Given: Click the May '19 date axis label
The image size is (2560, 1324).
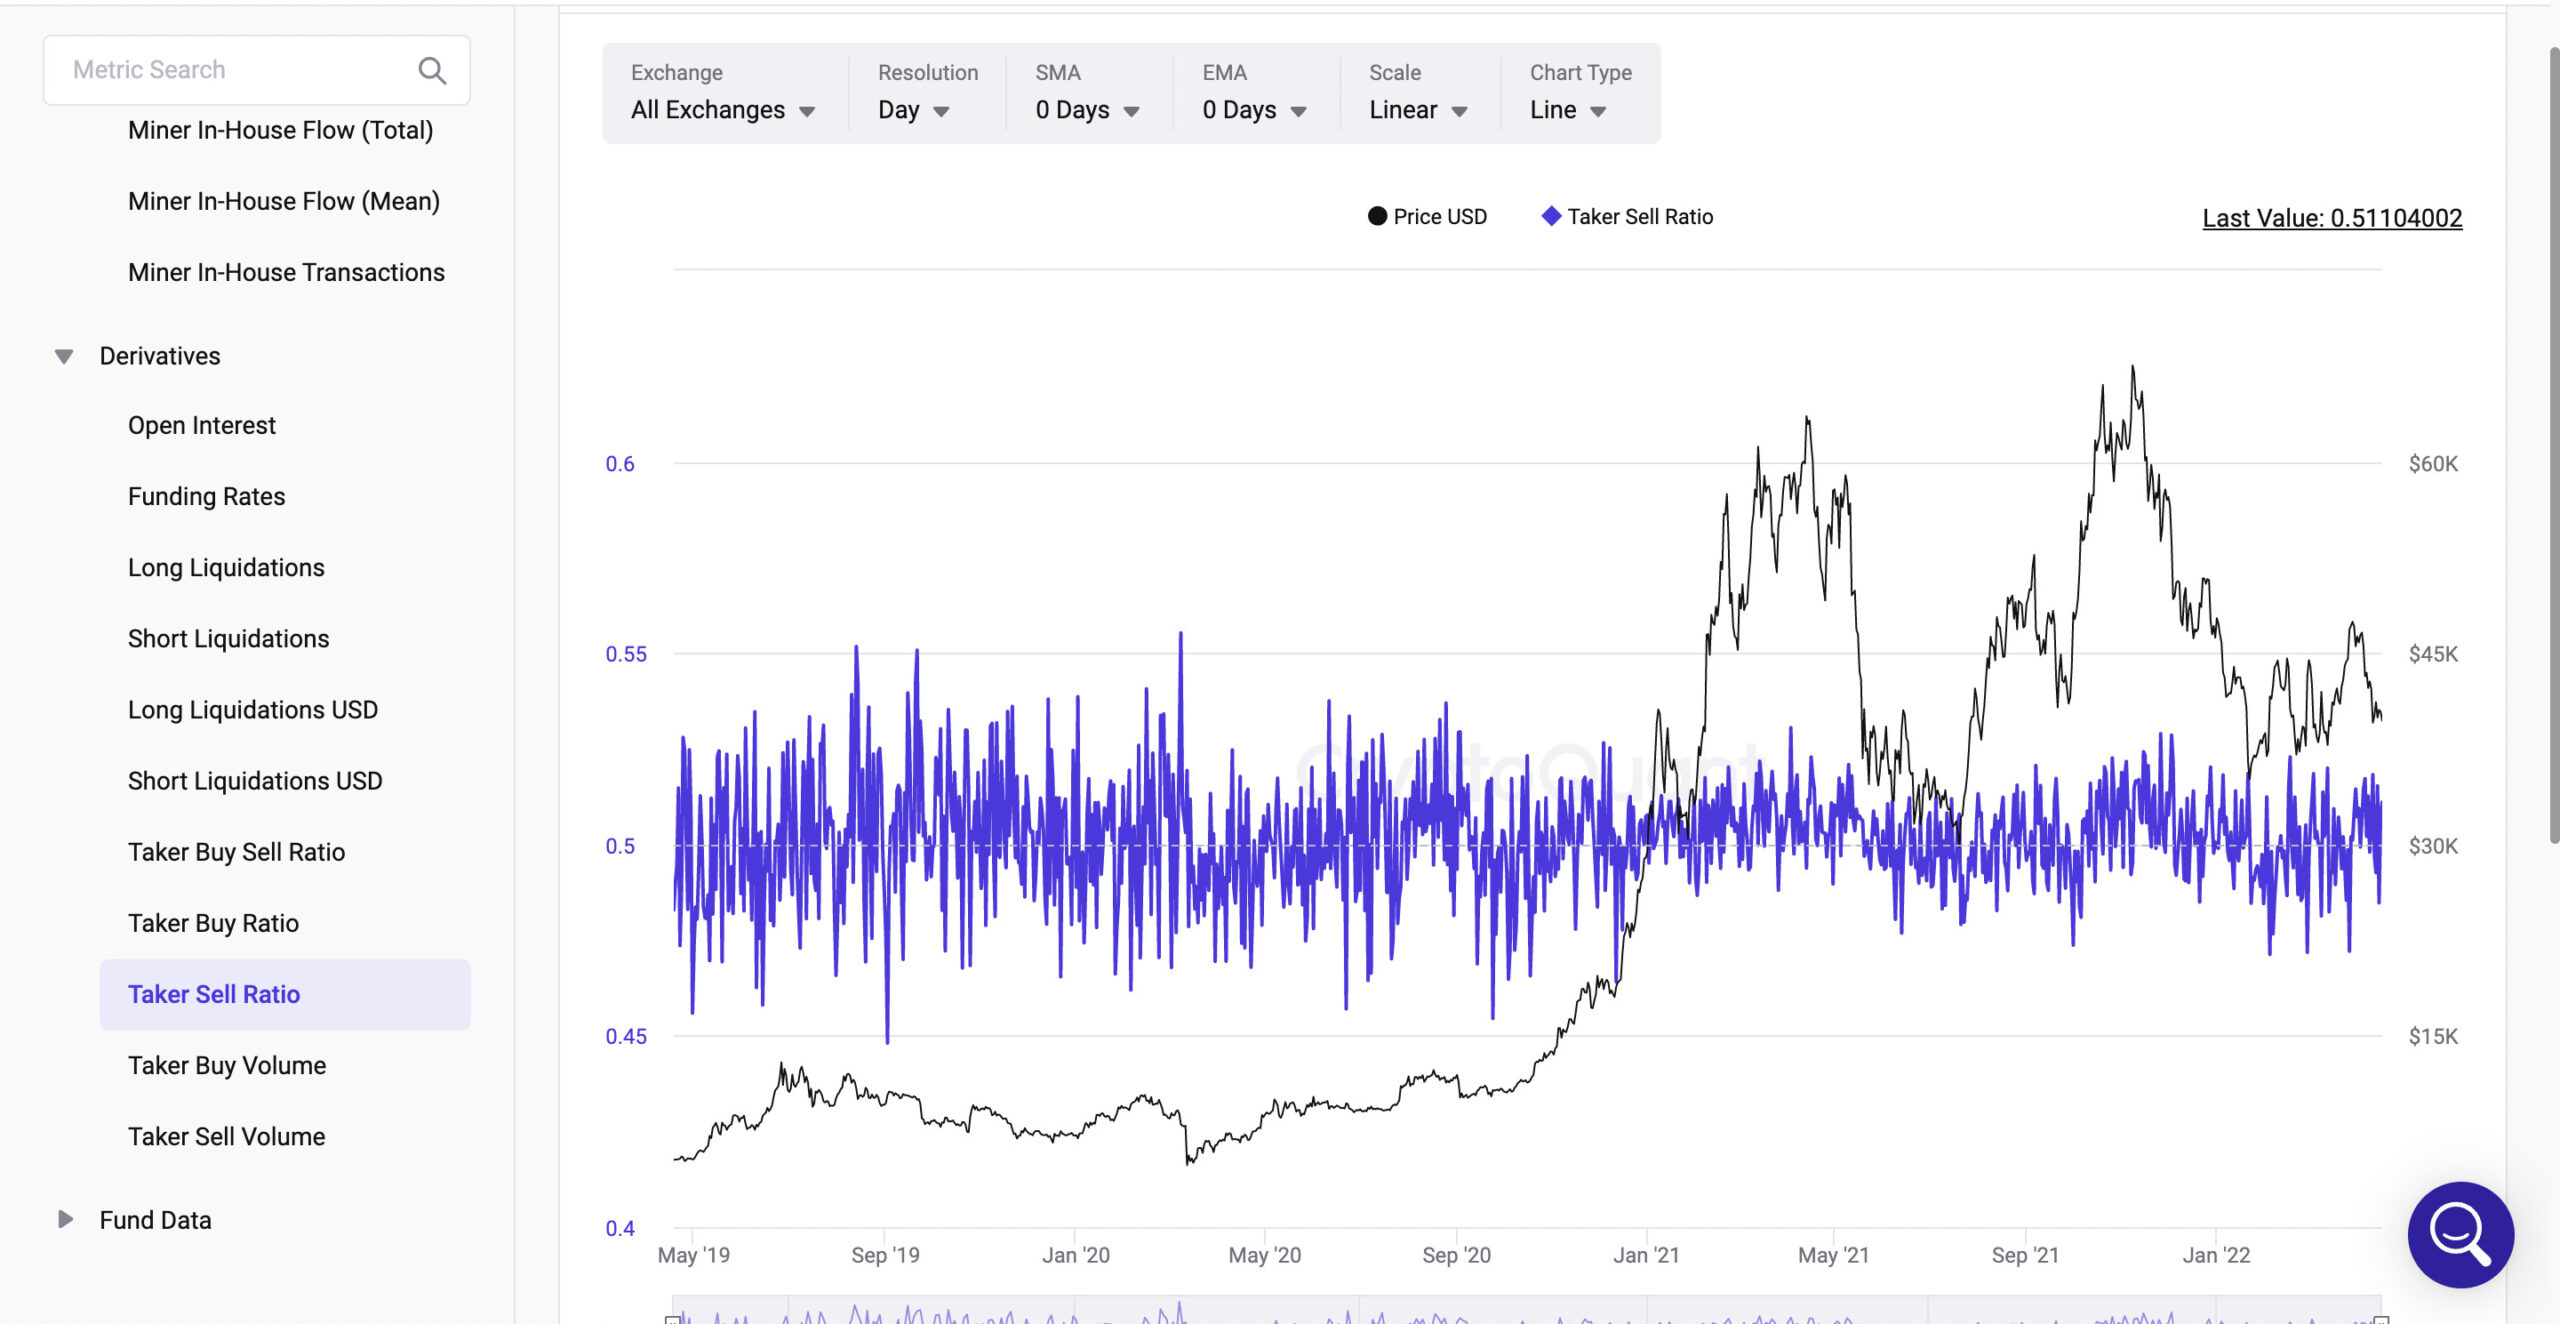Looking at the screenshot, I should pos(694,1255).
